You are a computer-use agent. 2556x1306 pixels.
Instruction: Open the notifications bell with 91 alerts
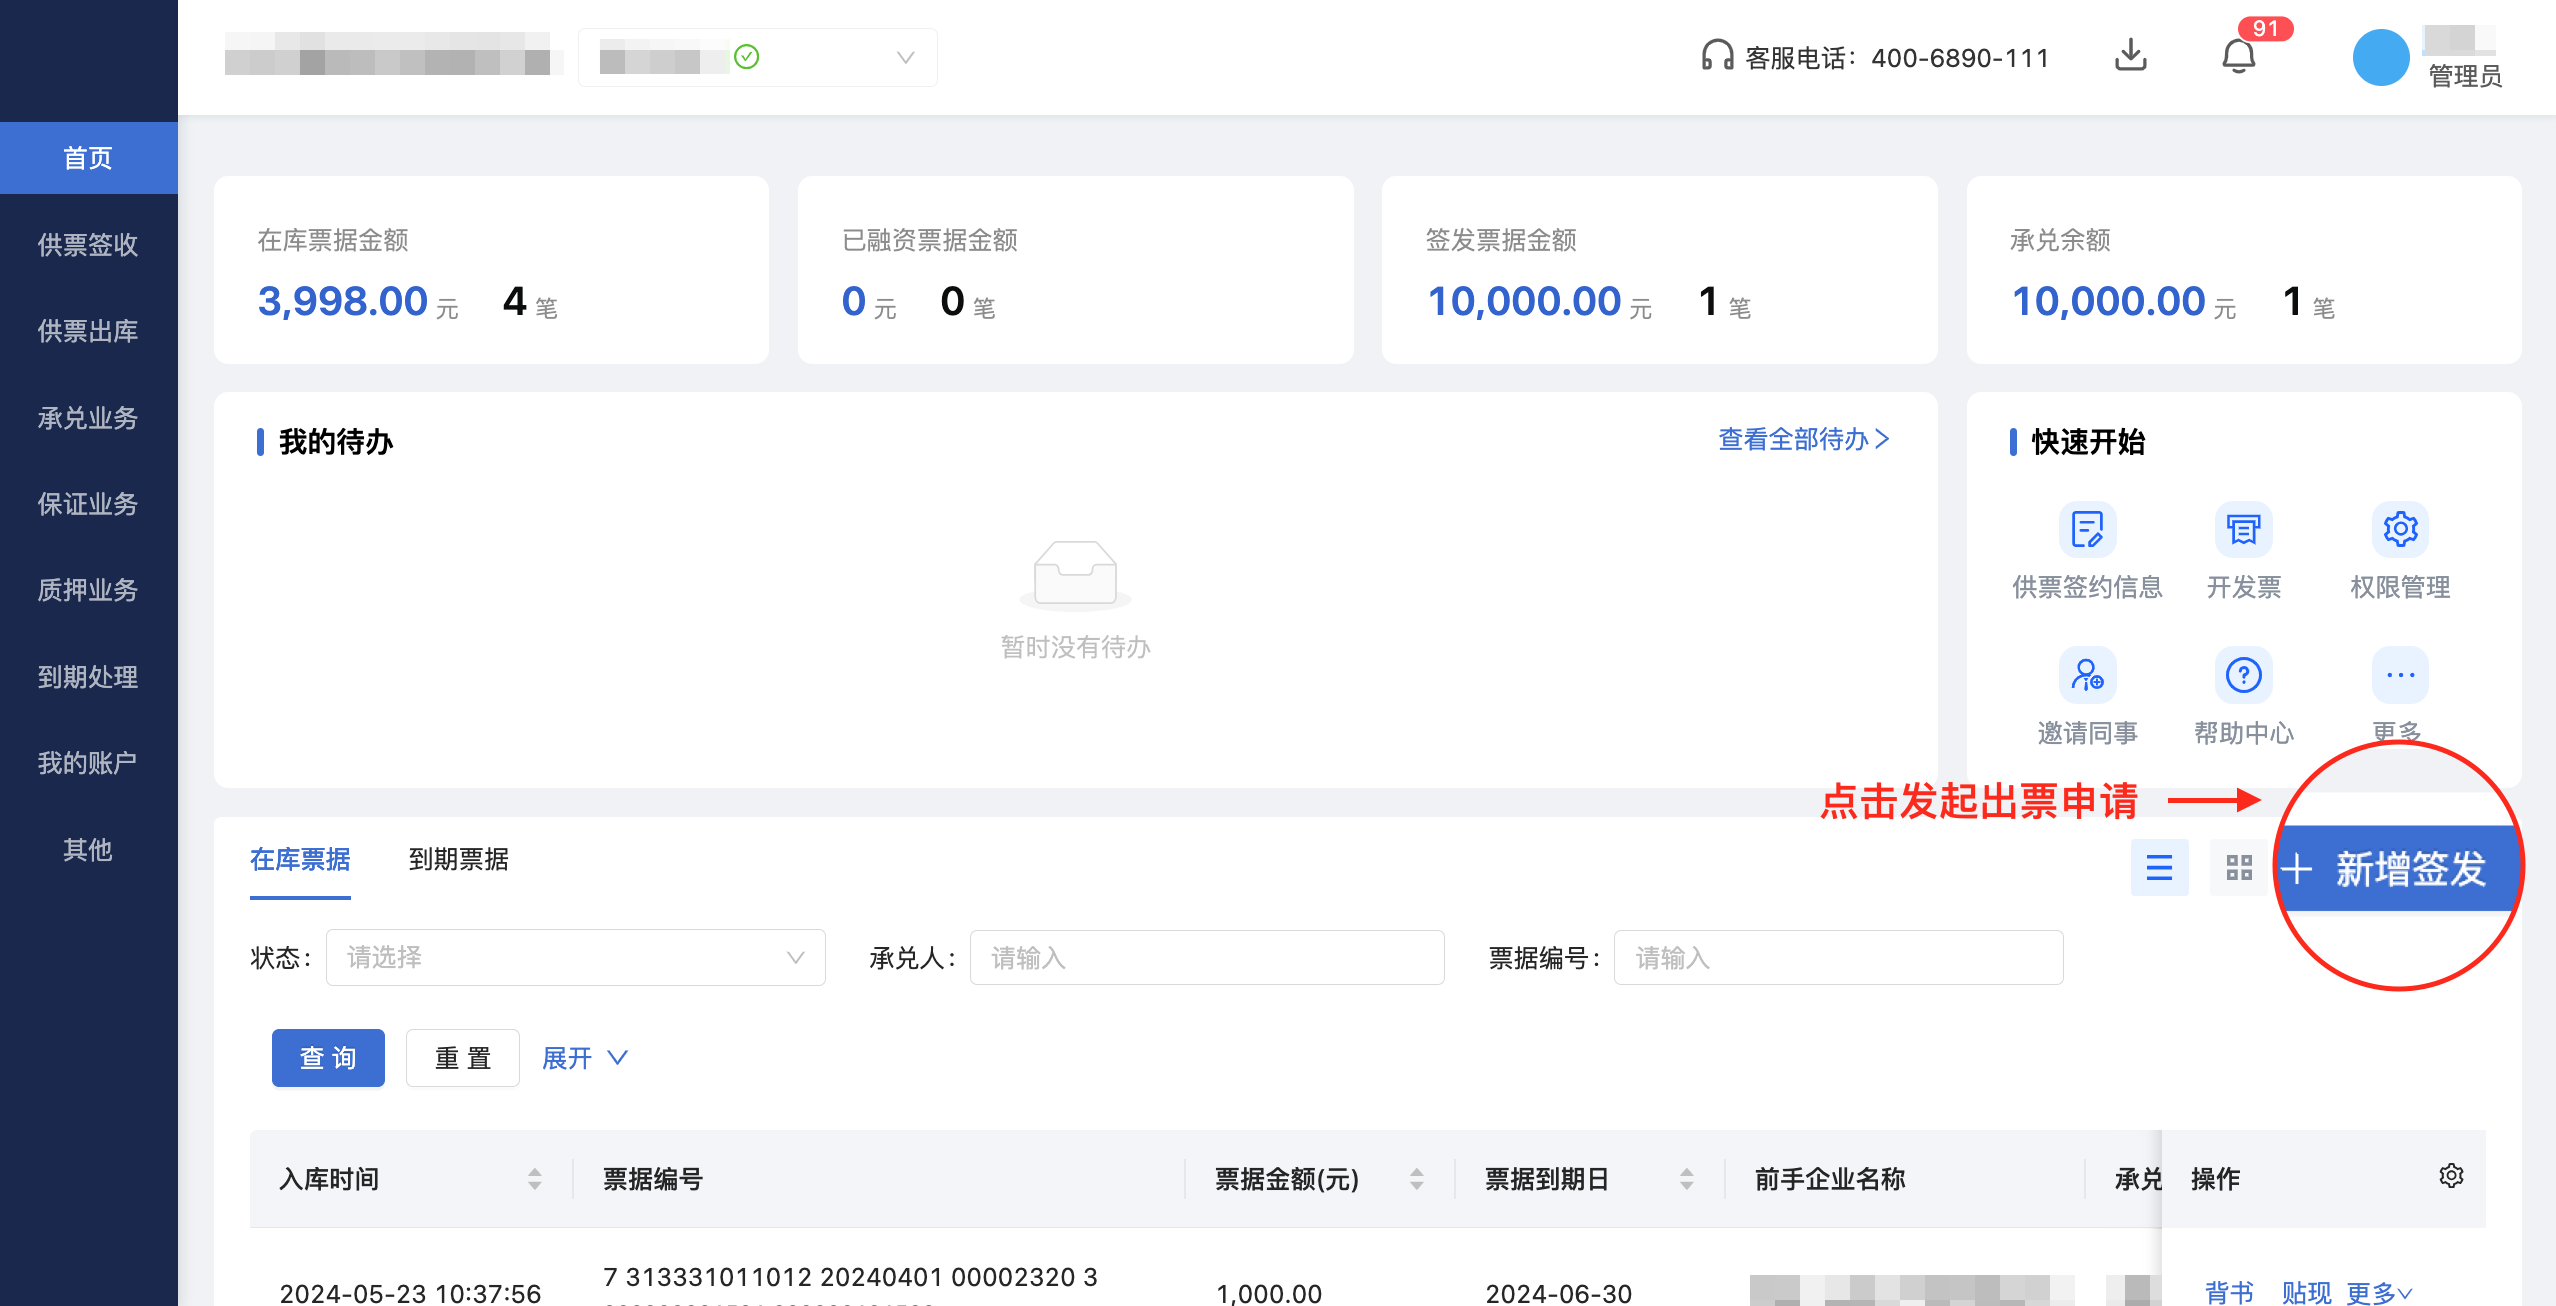2238,57
